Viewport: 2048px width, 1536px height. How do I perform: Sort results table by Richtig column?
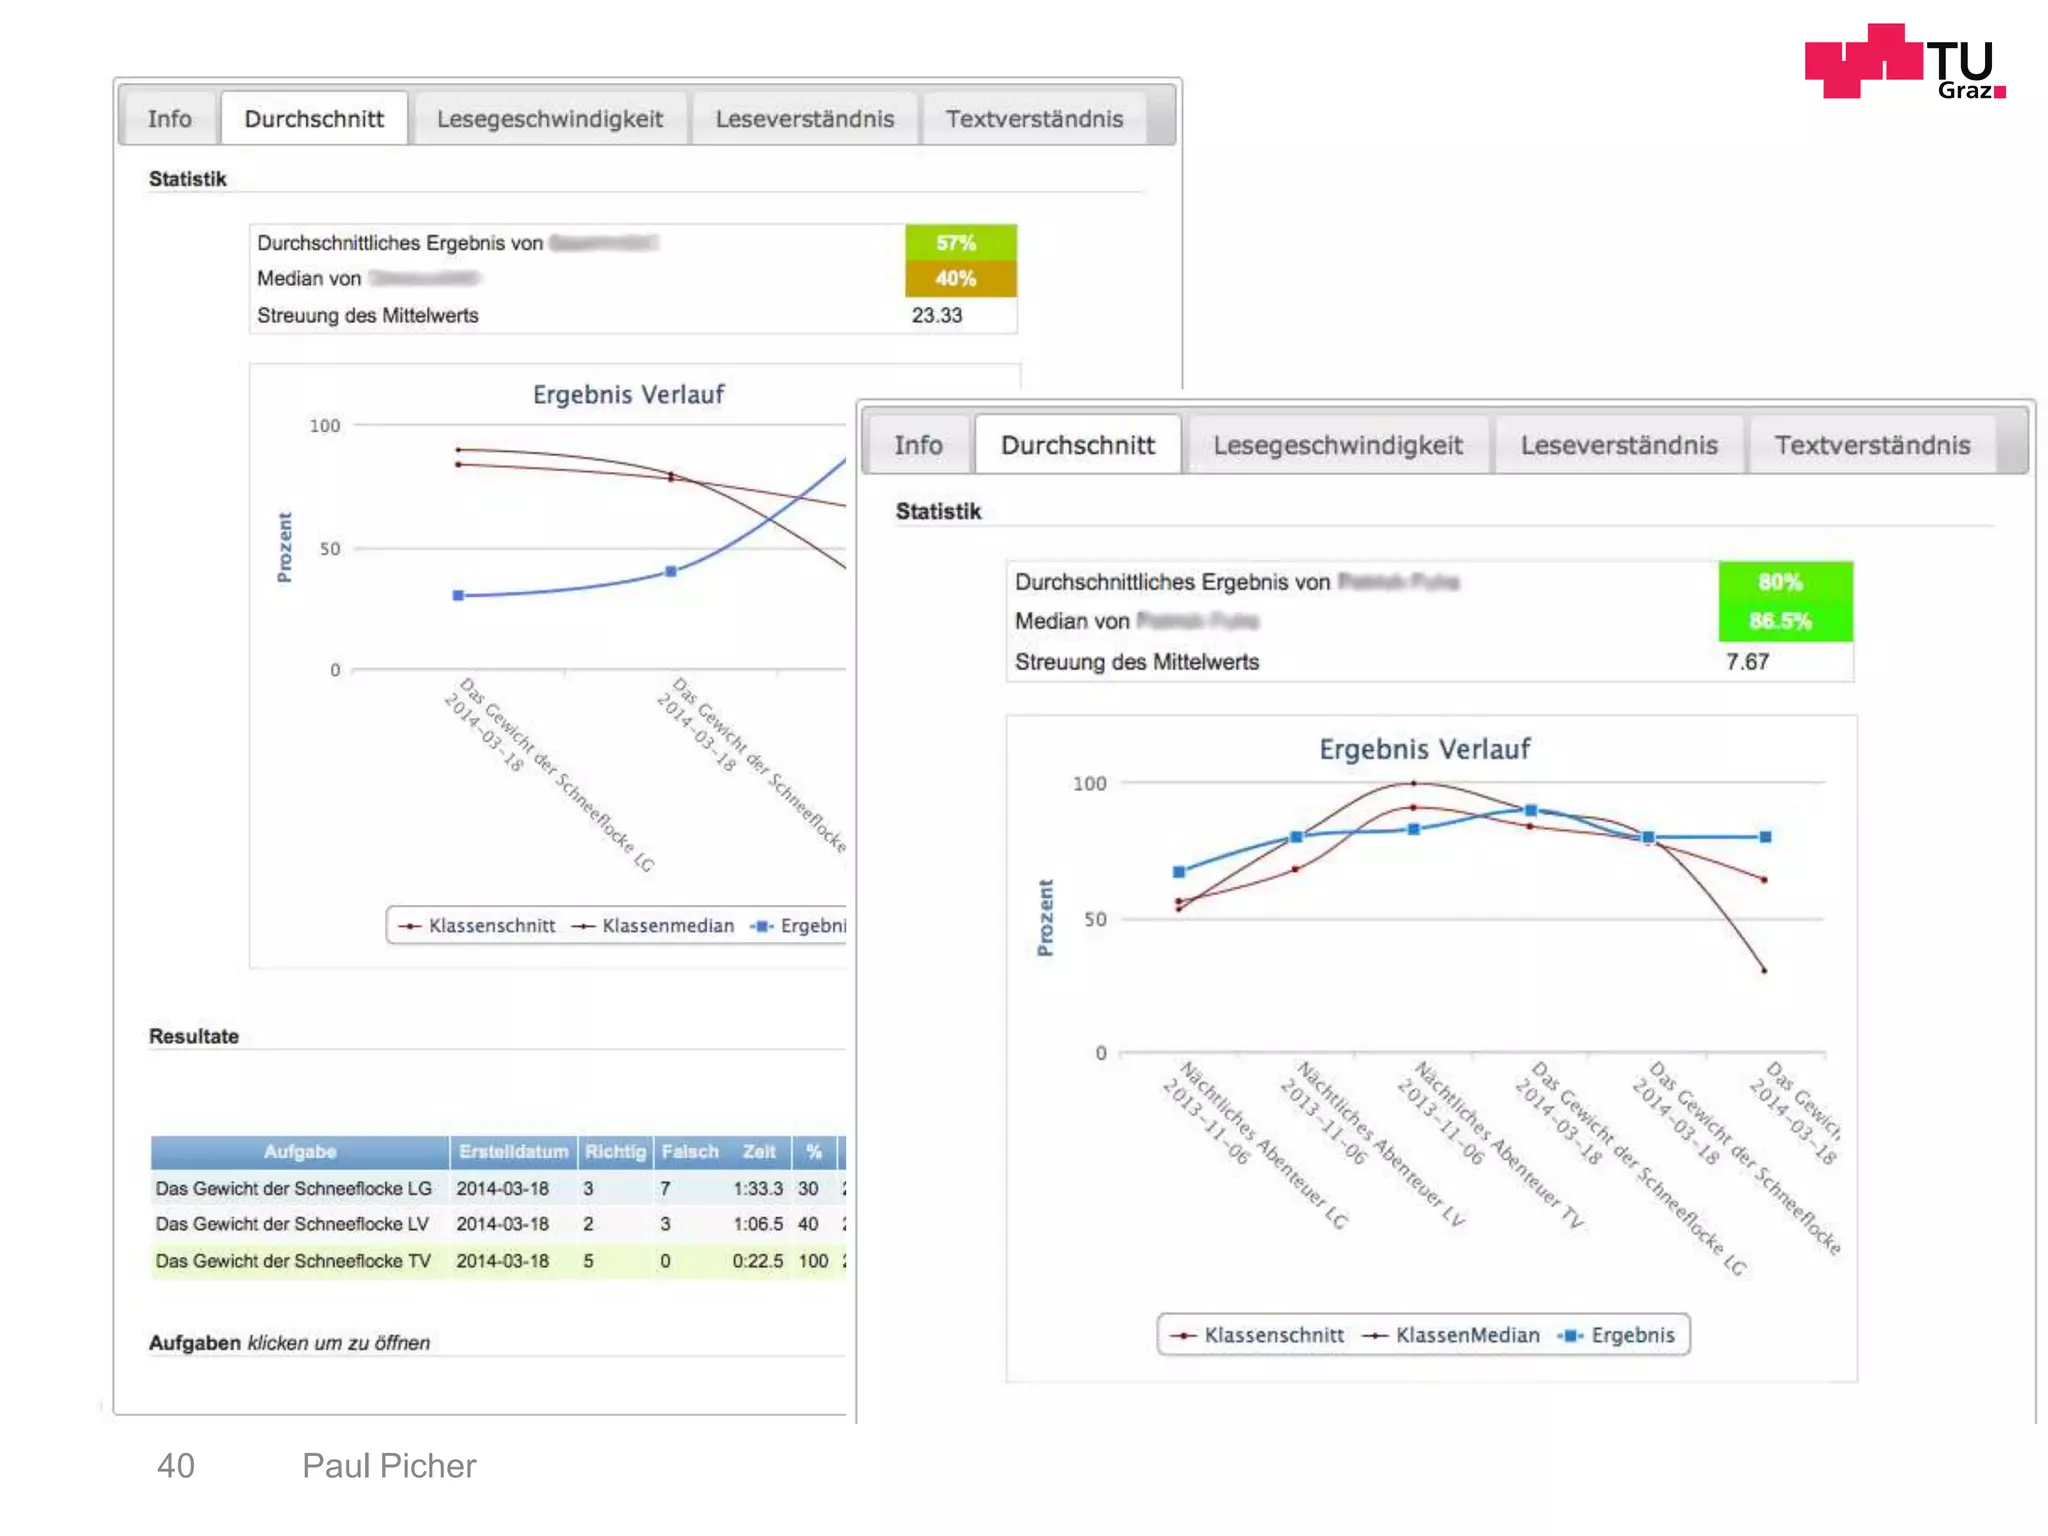click(615, 1152)
